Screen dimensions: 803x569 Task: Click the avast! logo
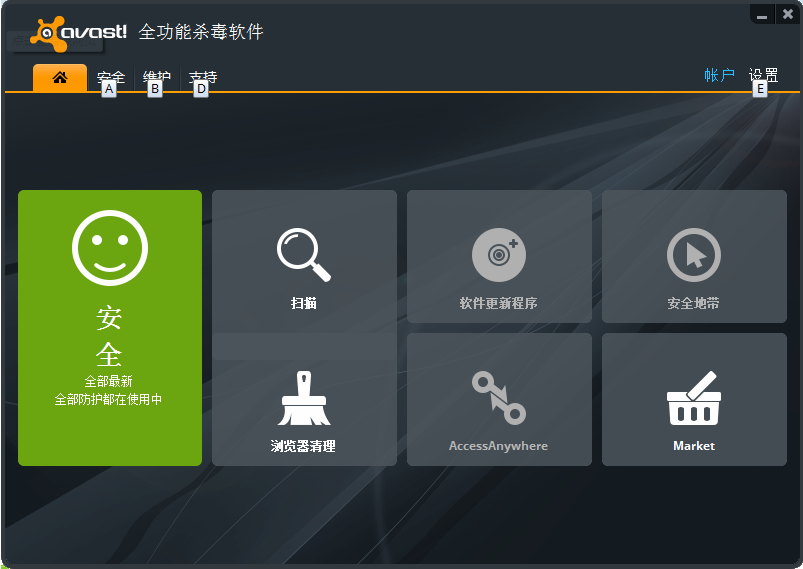(x=78, y=33)
